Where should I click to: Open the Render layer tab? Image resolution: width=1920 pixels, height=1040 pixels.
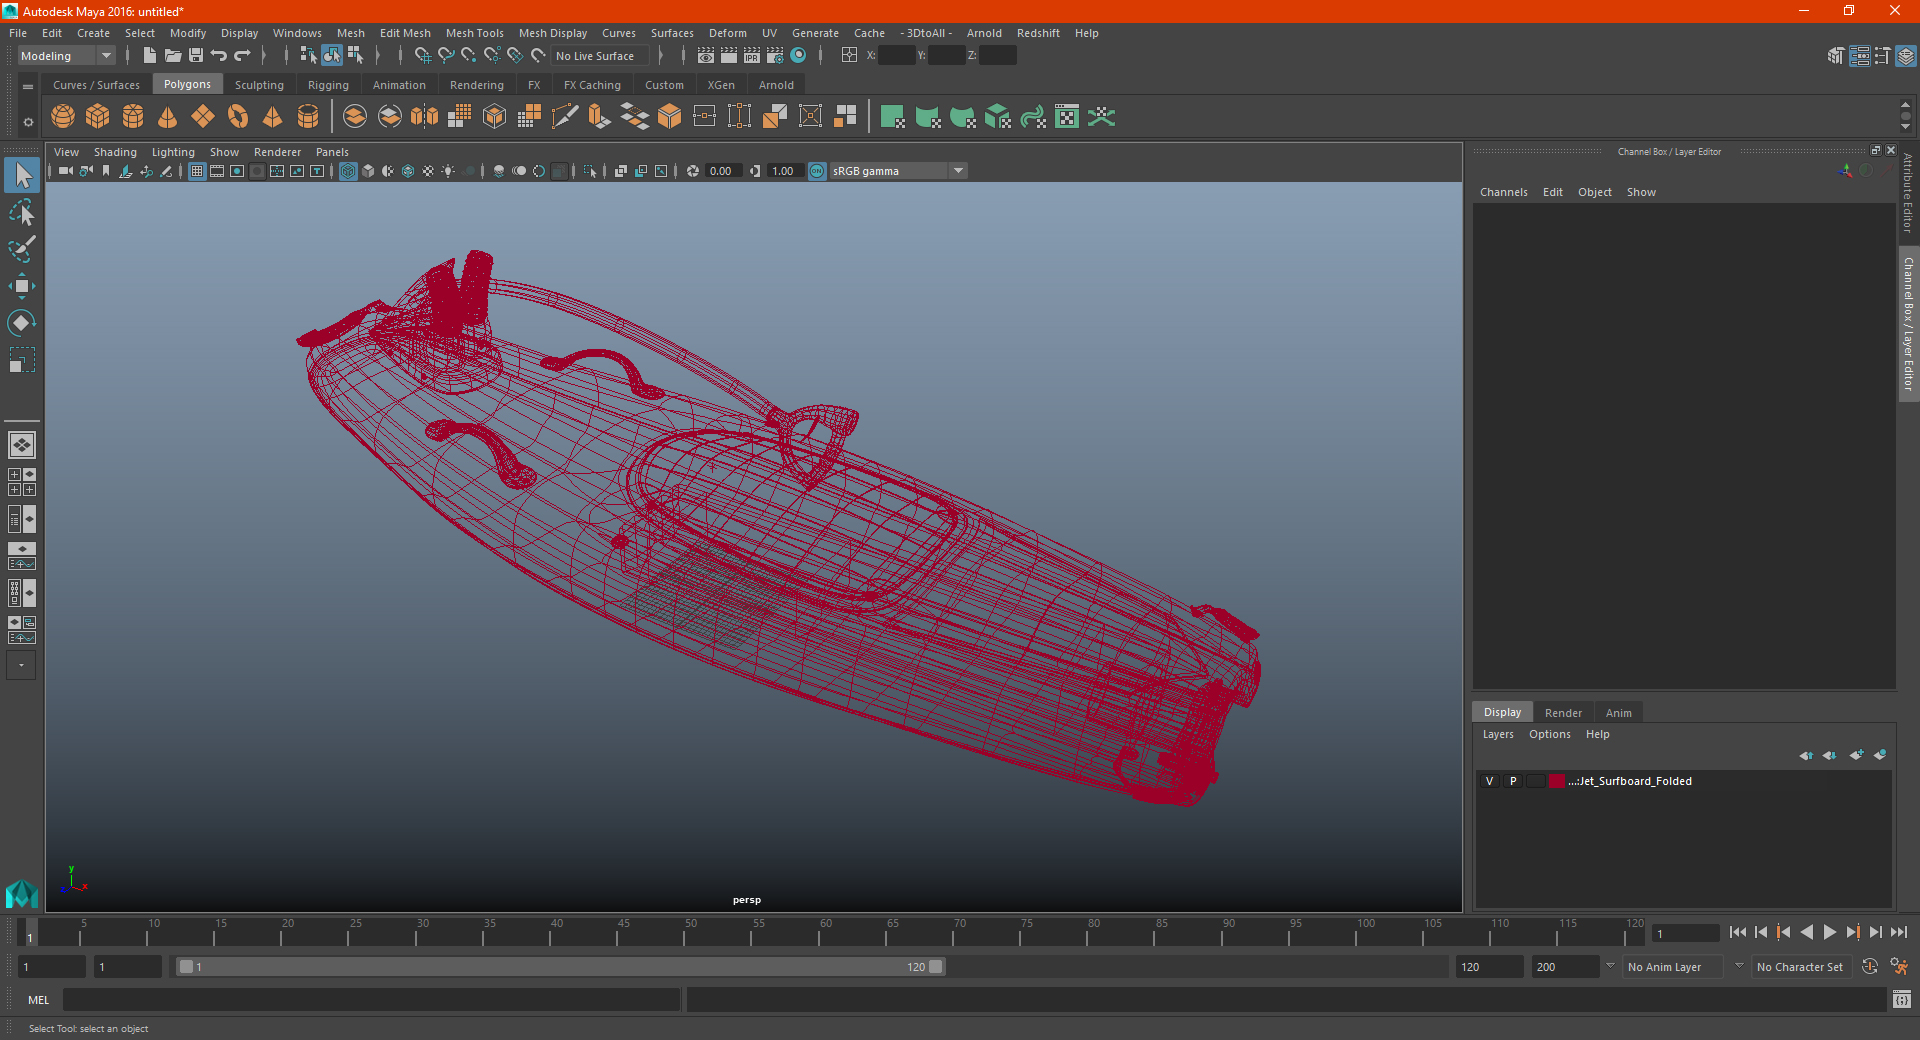(1563, 713)
